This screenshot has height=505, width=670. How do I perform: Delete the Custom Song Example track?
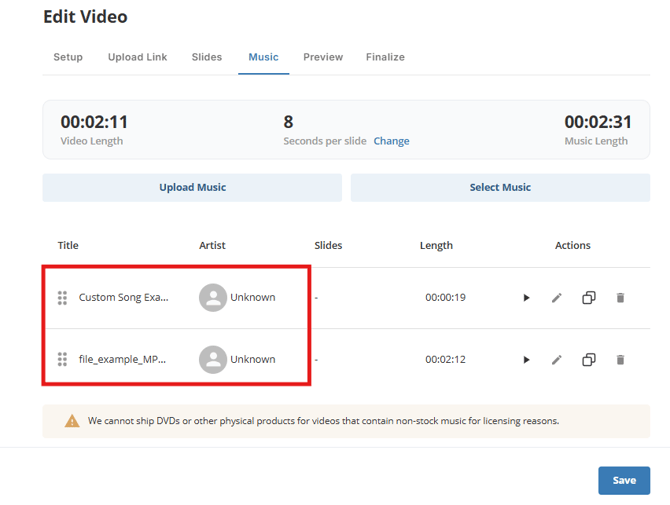pyautogui.click(x=620, y=298)
